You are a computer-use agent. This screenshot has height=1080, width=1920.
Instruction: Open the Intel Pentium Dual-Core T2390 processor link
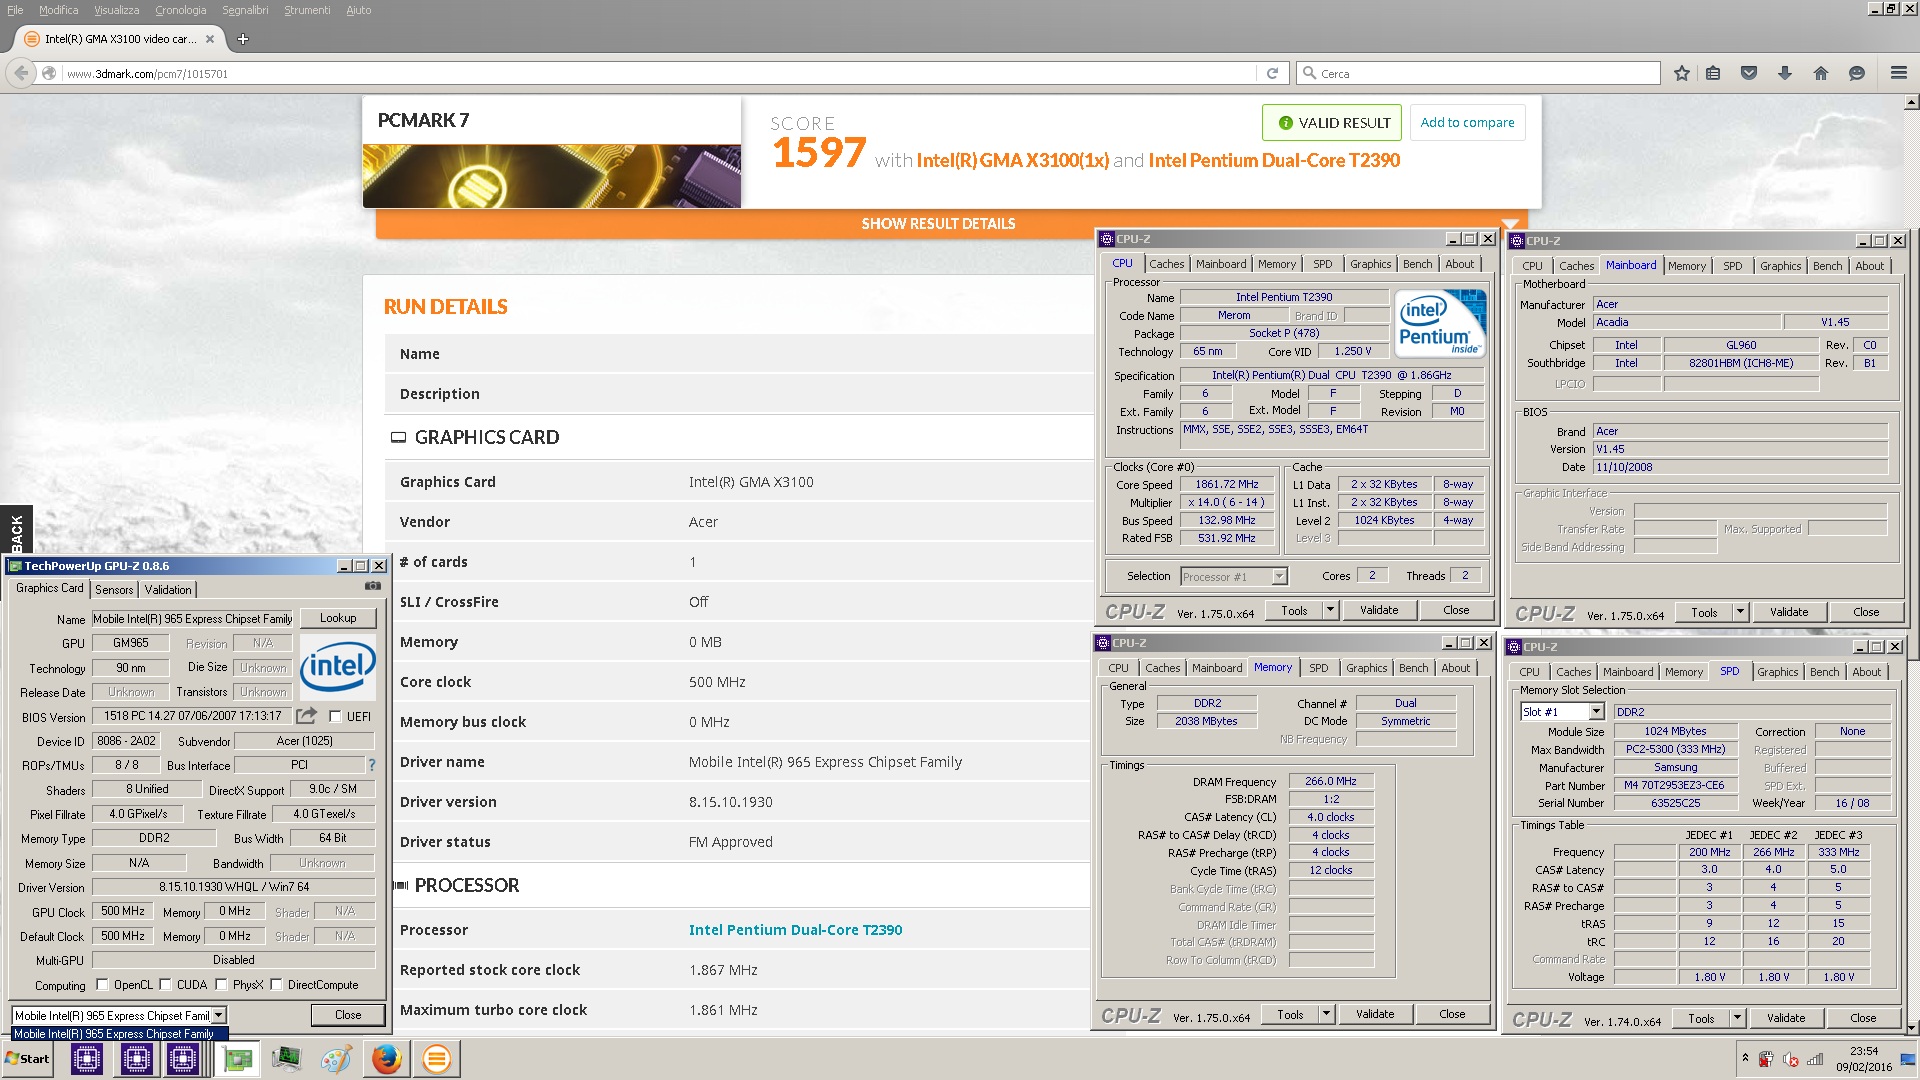tap(795, 930)
